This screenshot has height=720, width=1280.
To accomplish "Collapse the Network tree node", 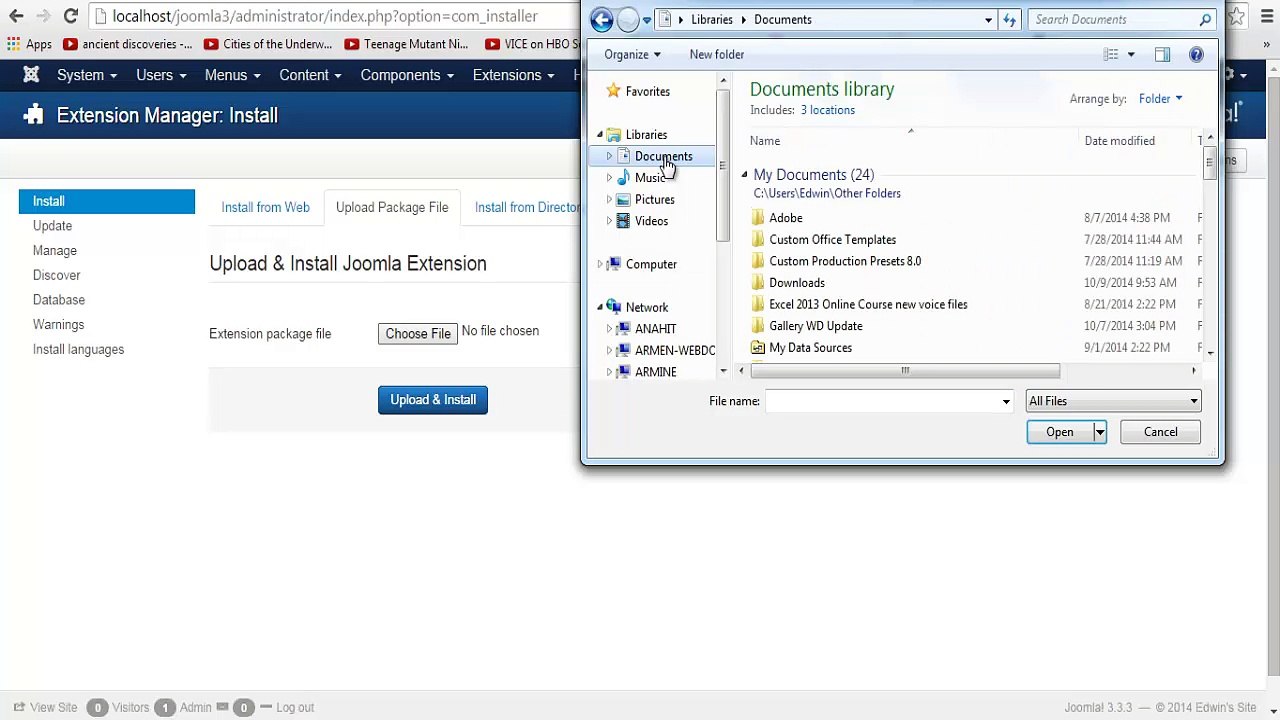I will click(x=600, y=307).
